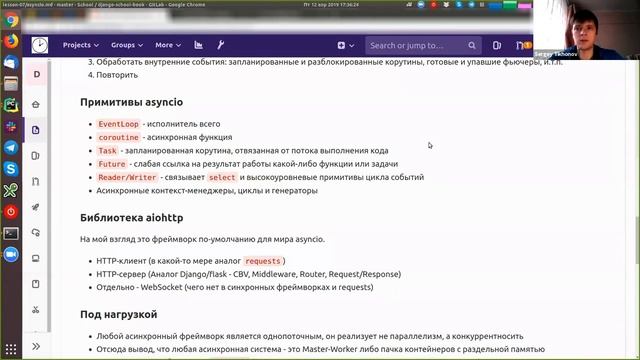The height and width of the screenshot is (360, 640).
Task: Click the GitLab logo home icon
Action: point(40,45)
